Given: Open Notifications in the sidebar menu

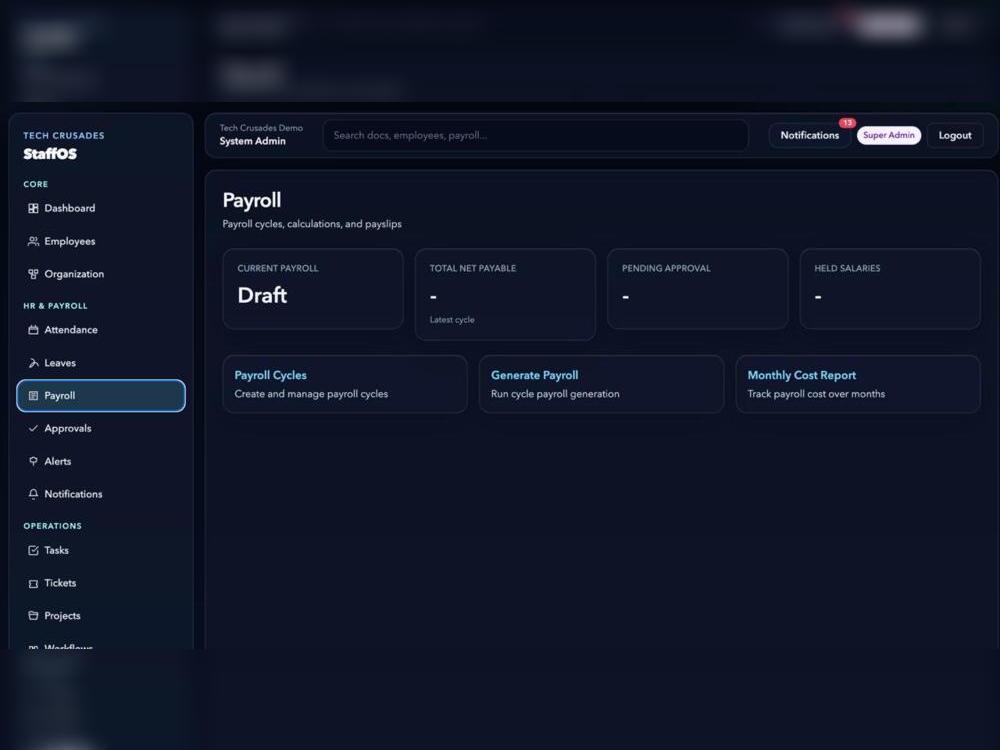Looking at the screenshot, I should 101,494.
